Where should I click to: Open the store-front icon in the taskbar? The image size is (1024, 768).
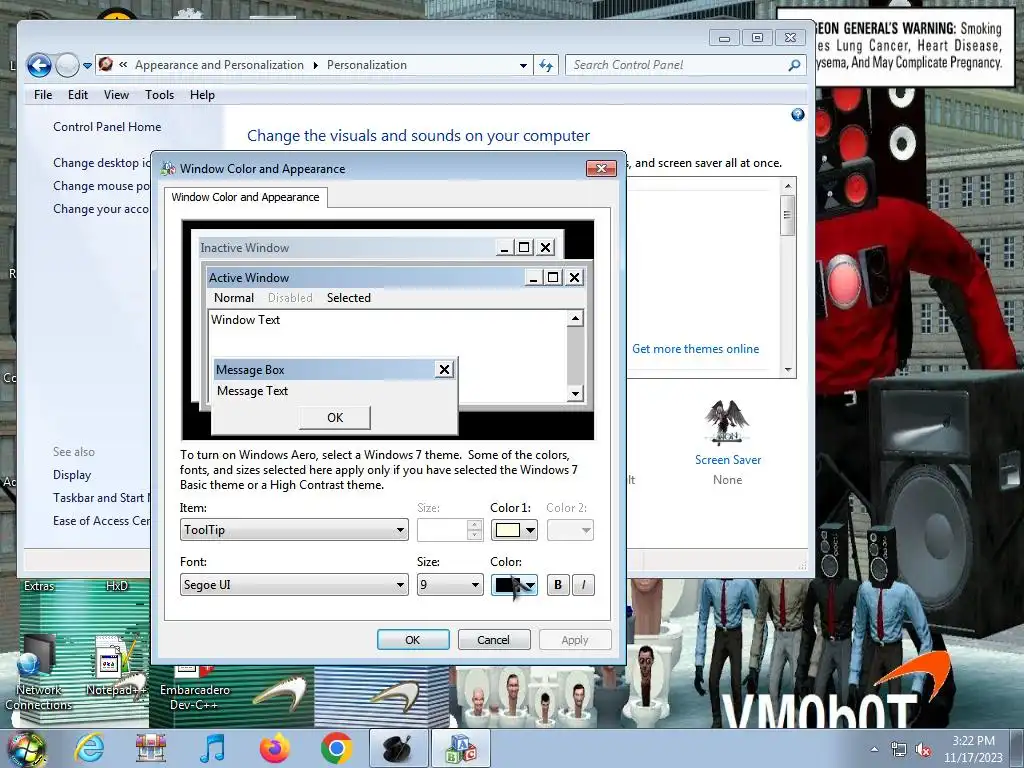tap(151, 748)
